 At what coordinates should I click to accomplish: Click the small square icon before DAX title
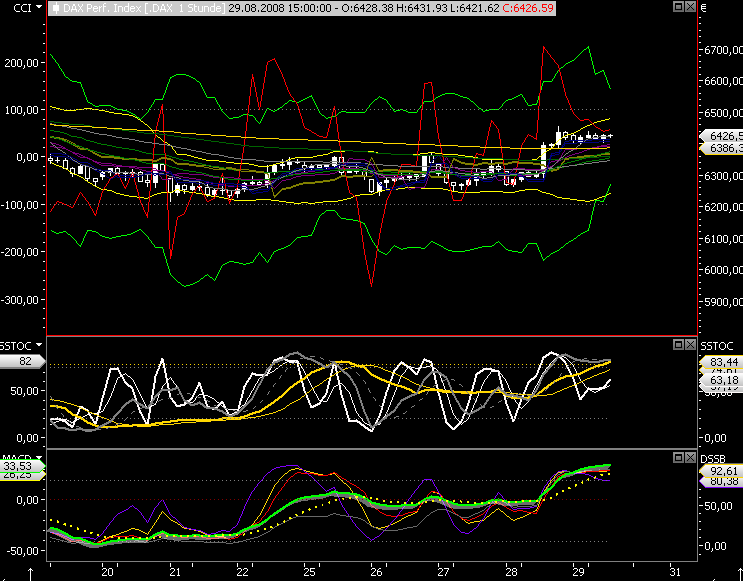coord(54,7)
